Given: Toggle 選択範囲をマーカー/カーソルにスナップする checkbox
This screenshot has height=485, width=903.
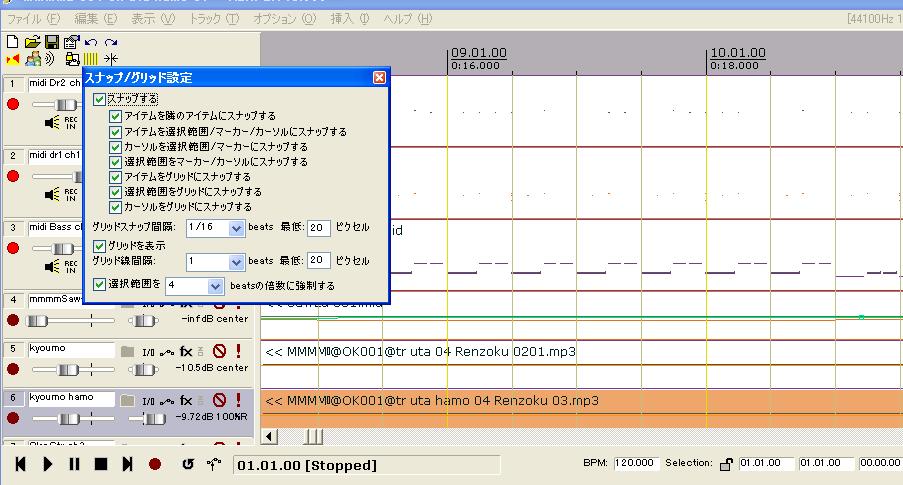Looking at the screenshot, I should [115, 162].
